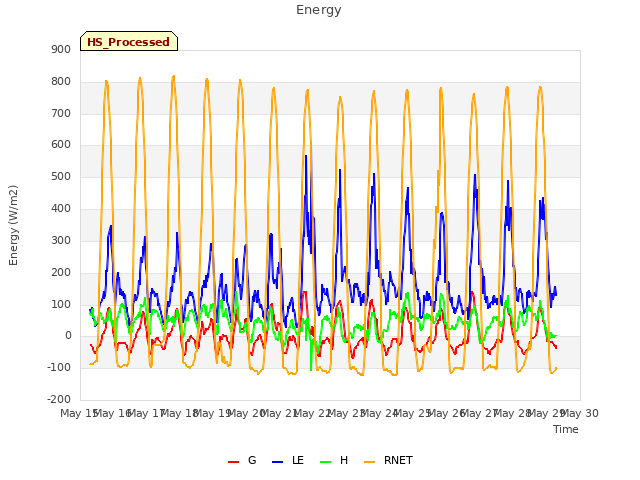Click the HS_Processed annotation label

click(x=129, y=41)
